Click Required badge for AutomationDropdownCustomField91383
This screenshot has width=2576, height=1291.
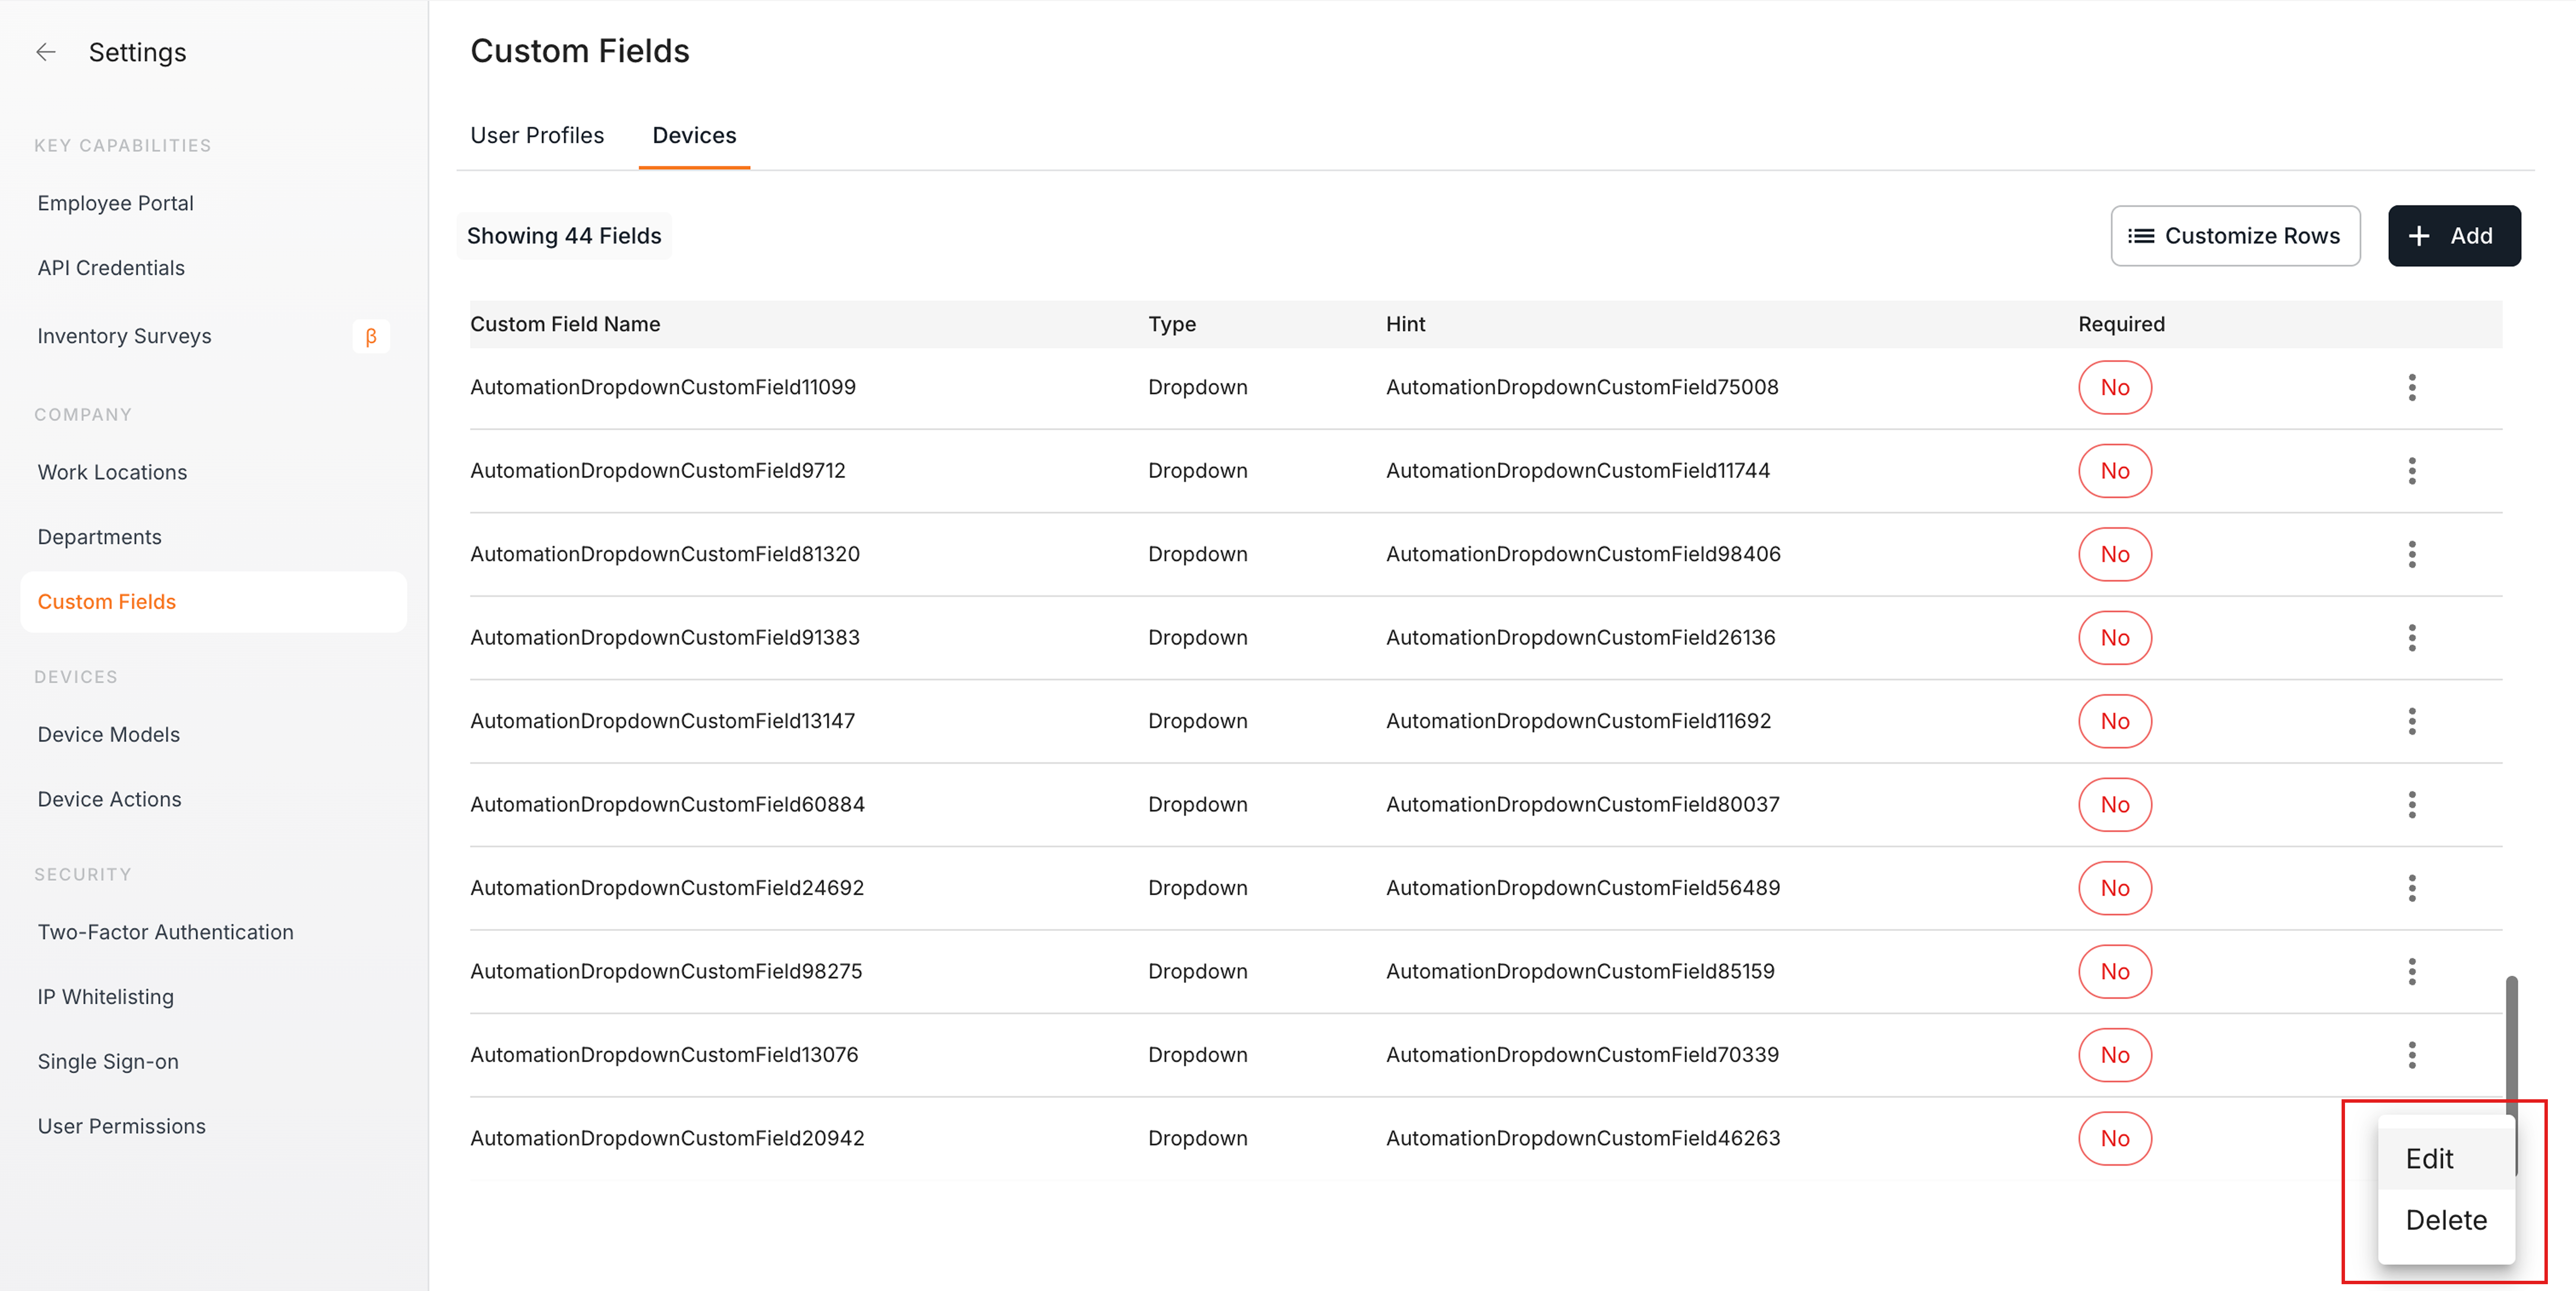click(2114, 637)
